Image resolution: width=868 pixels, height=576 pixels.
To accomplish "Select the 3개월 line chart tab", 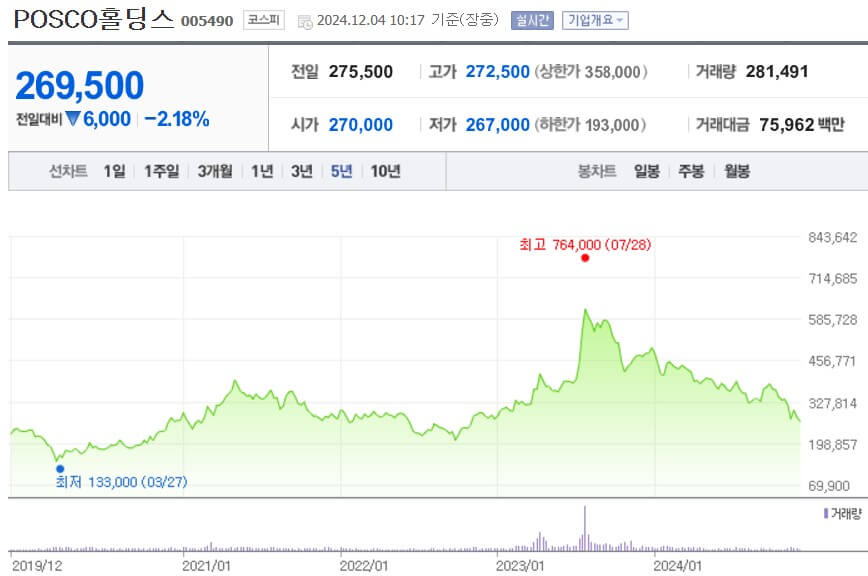I will [215, 171].
